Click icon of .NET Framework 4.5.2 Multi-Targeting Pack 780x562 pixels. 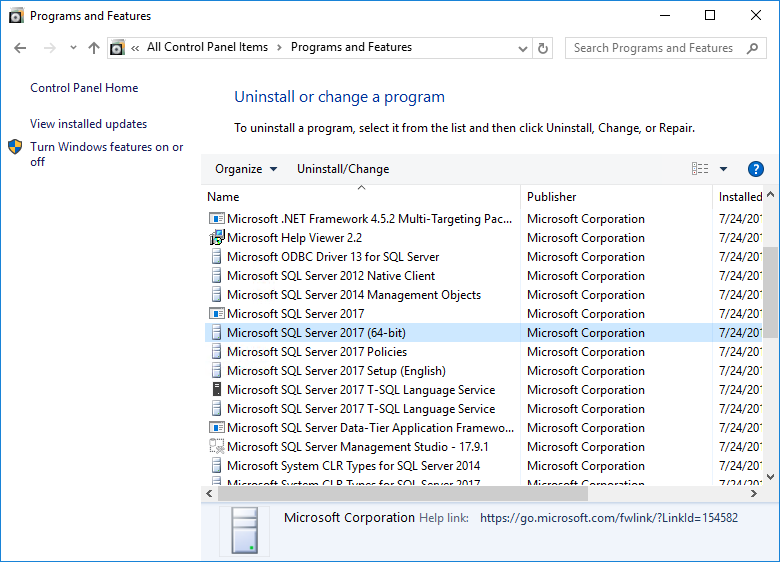click(x=216, y=219)
